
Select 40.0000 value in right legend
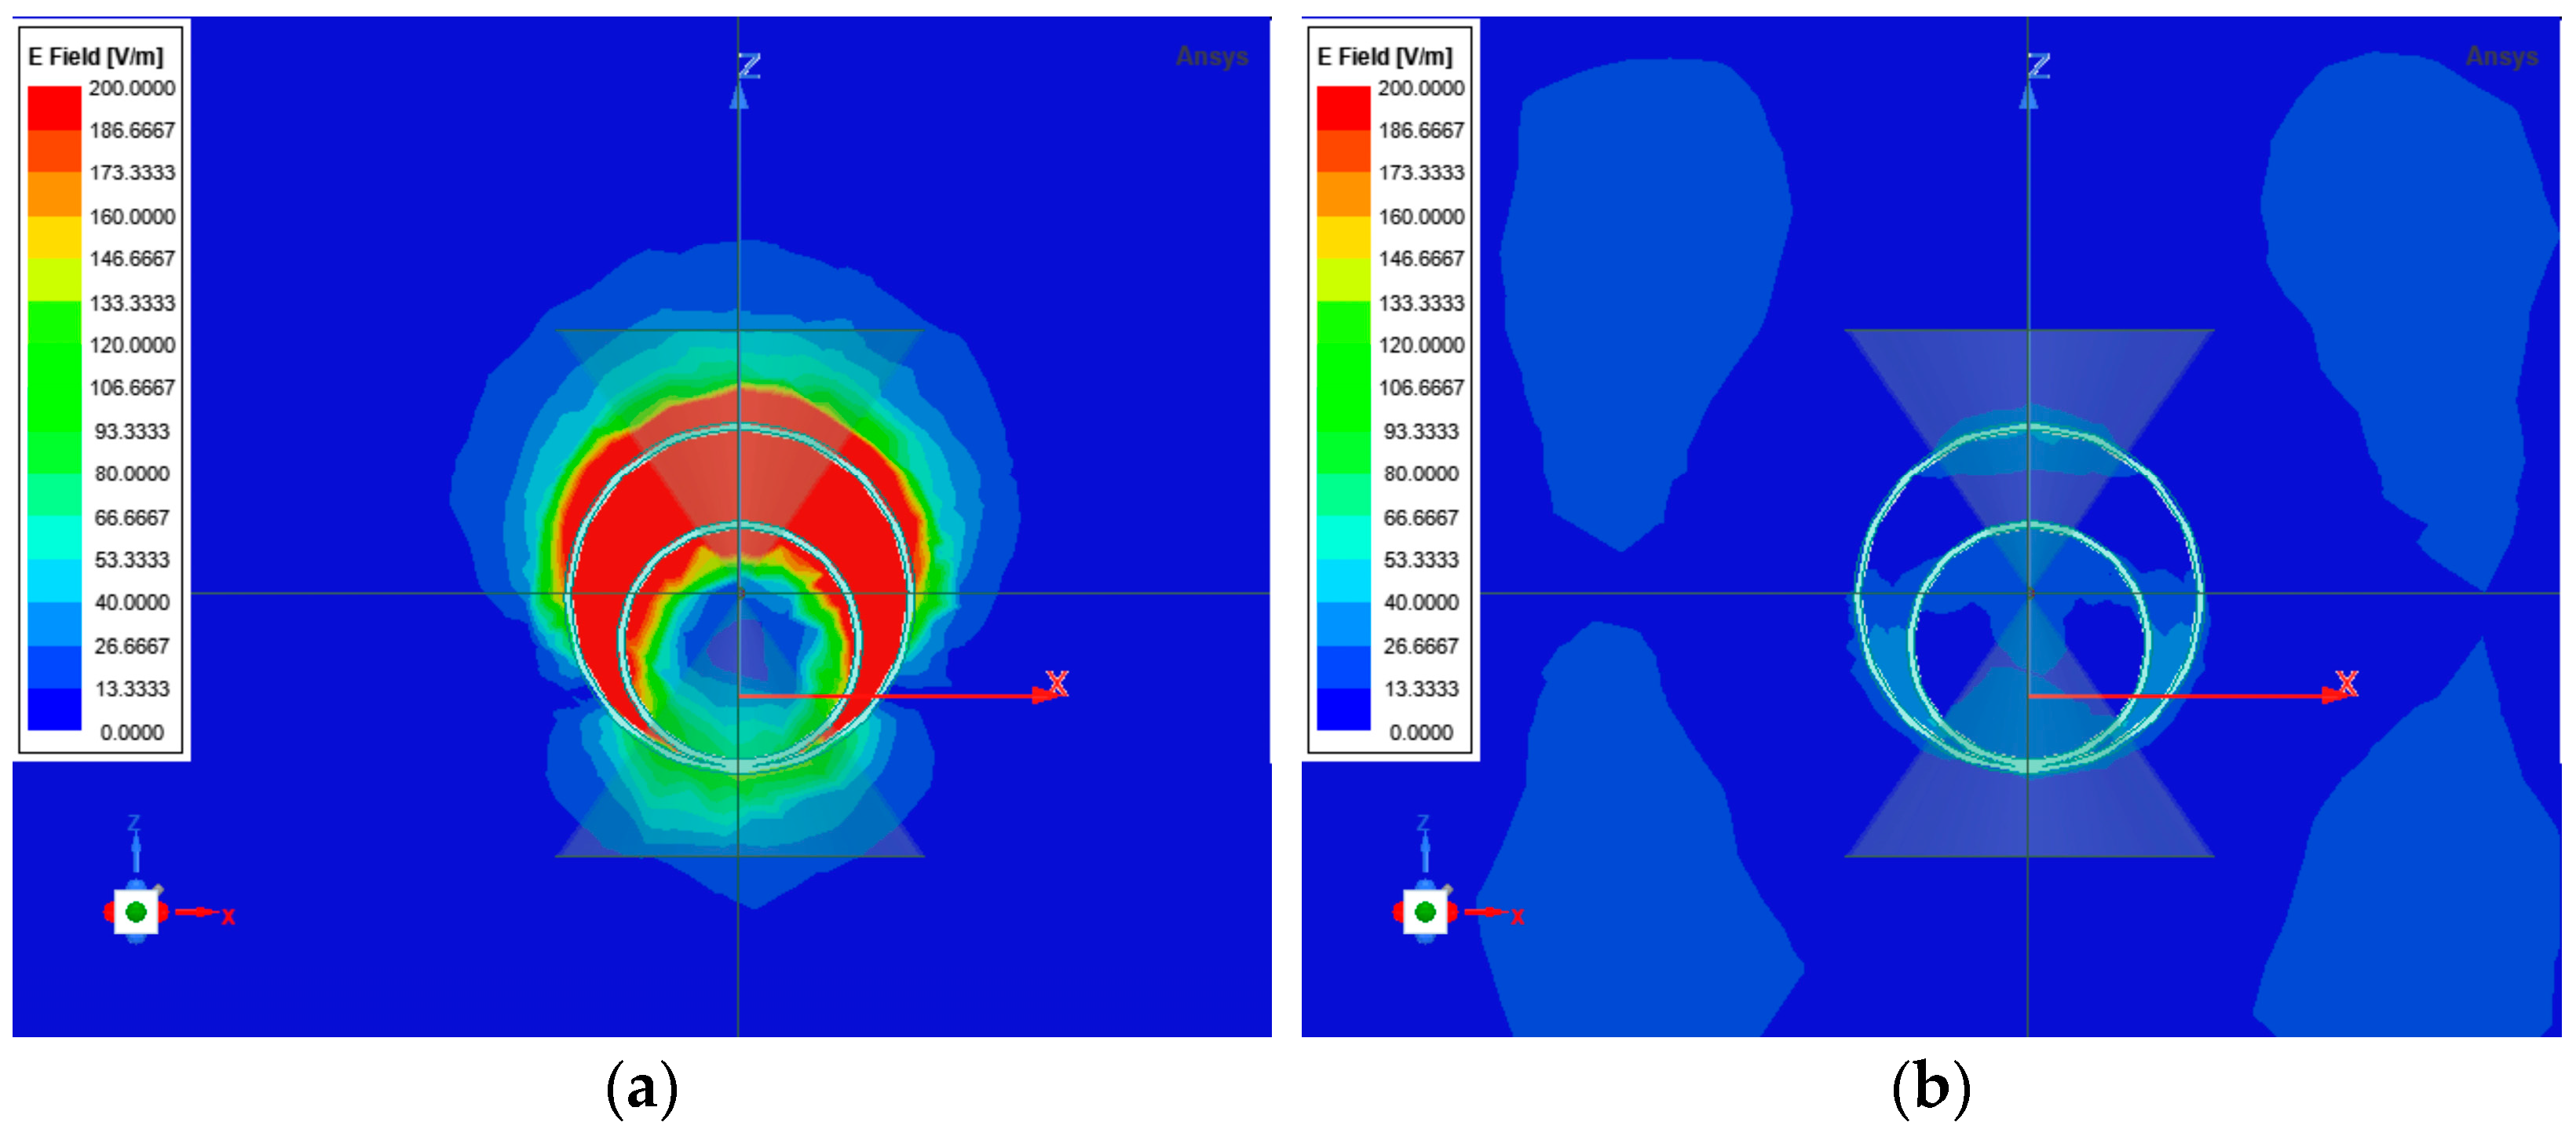click(x=1421, y=602)
